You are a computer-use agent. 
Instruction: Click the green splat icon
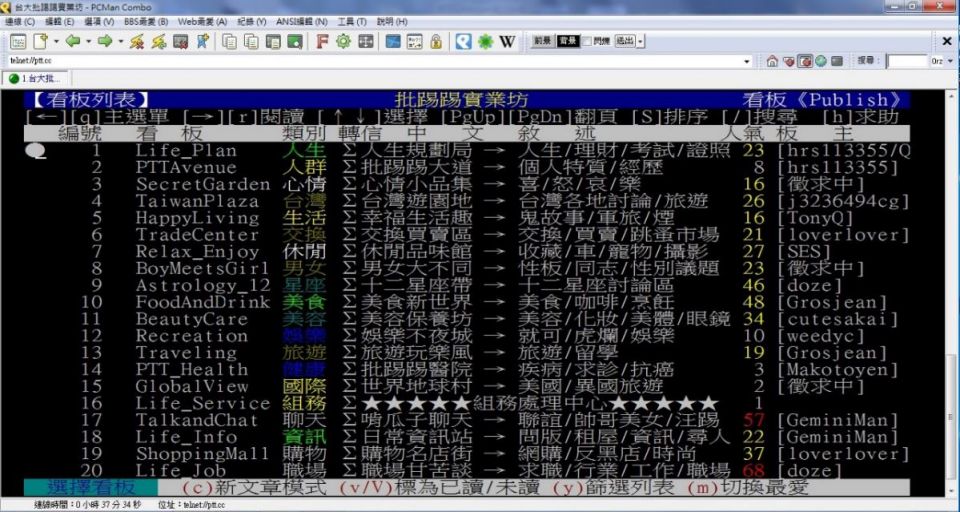(x=486, y=42)
